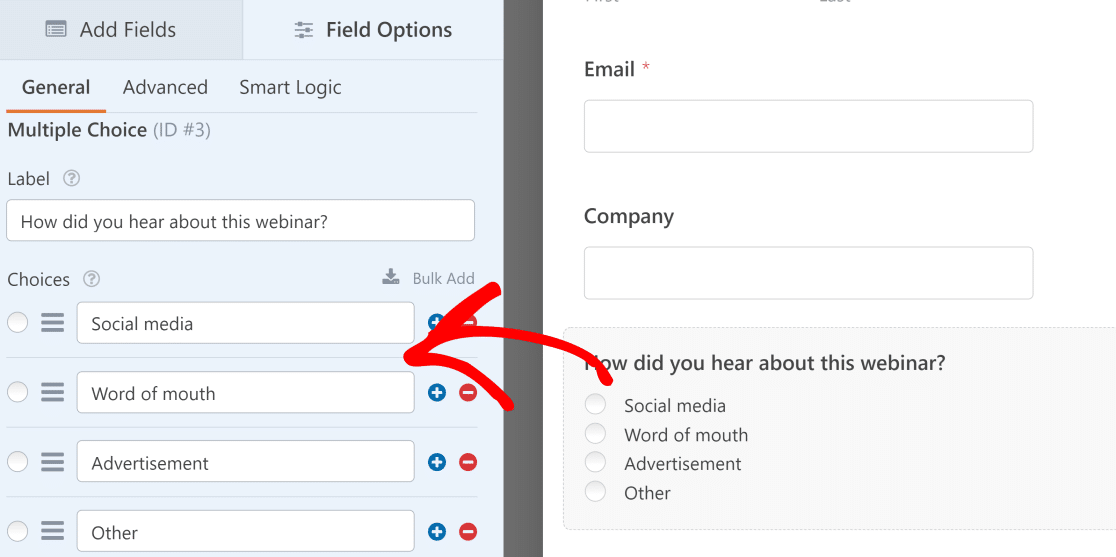Switch to the Field Options tab

tap(373, 30)
